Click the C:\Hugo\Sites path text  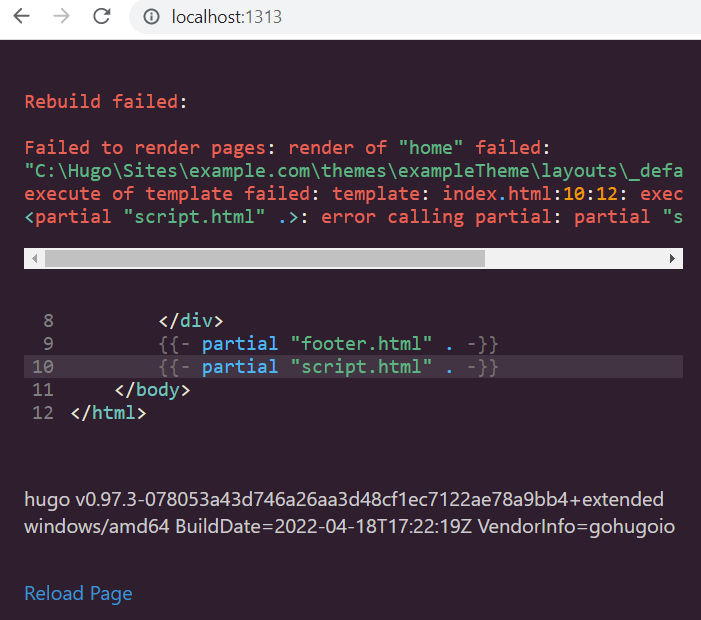pos(354,171)
